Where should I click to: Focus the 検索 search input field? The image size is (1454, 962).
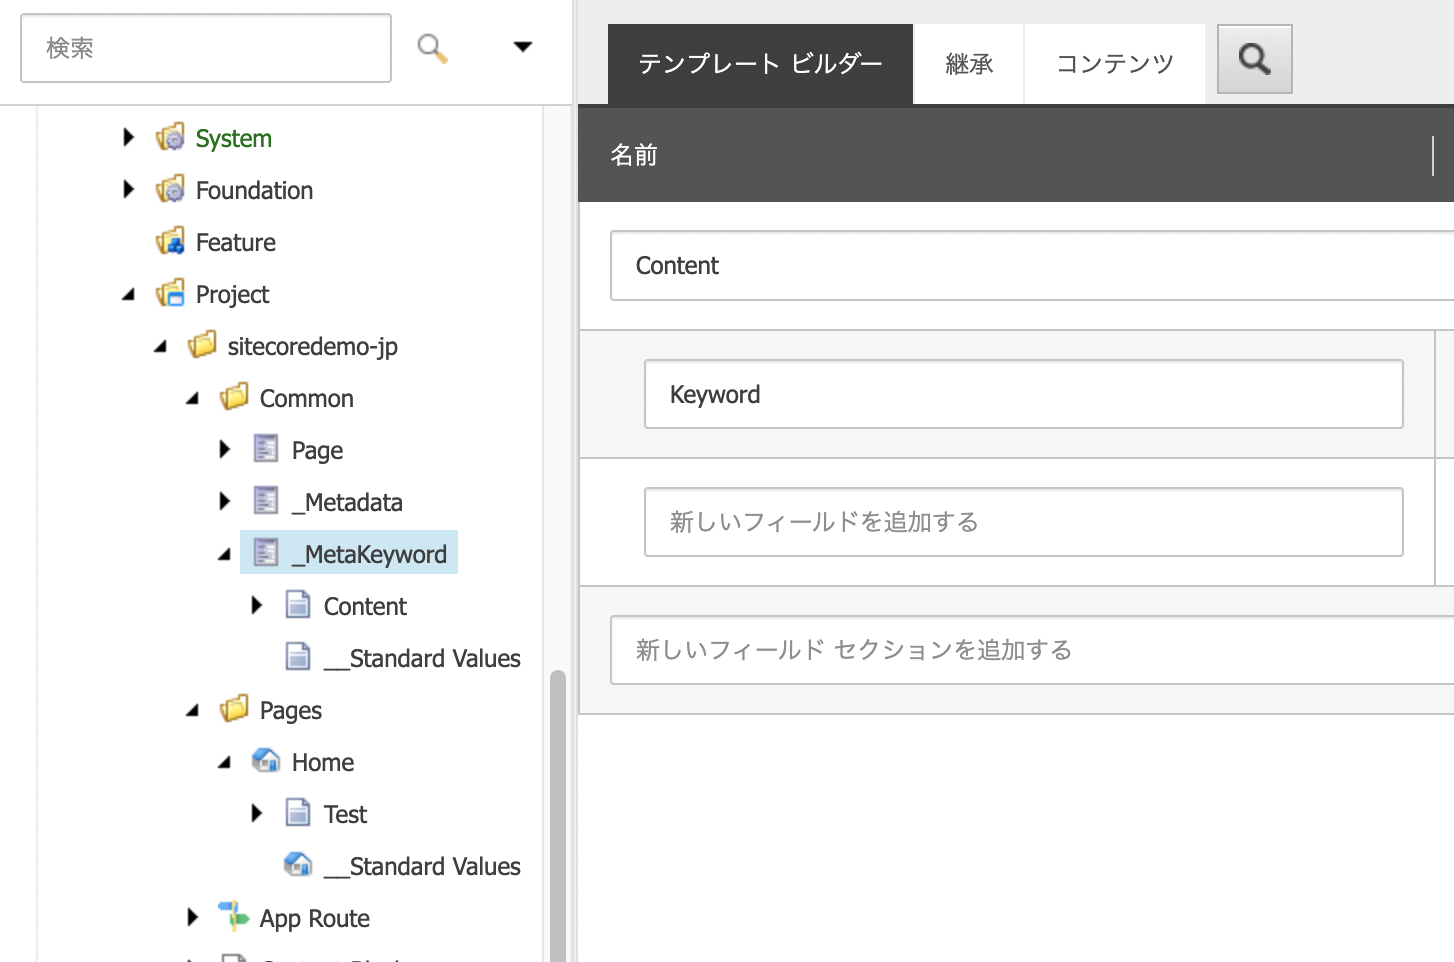pyautogui.click(x=206, y=48)
